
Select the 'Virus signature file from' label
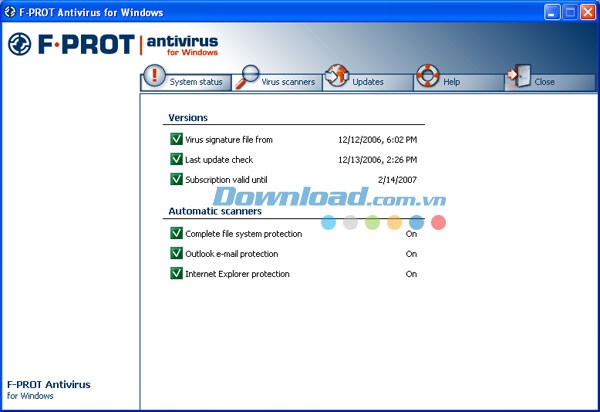coord(229,140)
